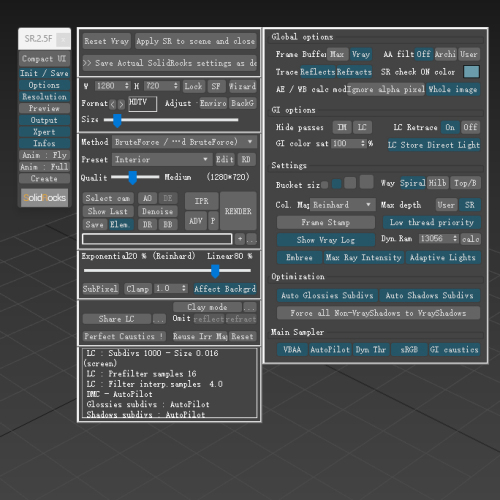The image size is (500, 500).
Task: Adjust the Width 1280 spinner arrows
Action: click(x=127, y=86)
